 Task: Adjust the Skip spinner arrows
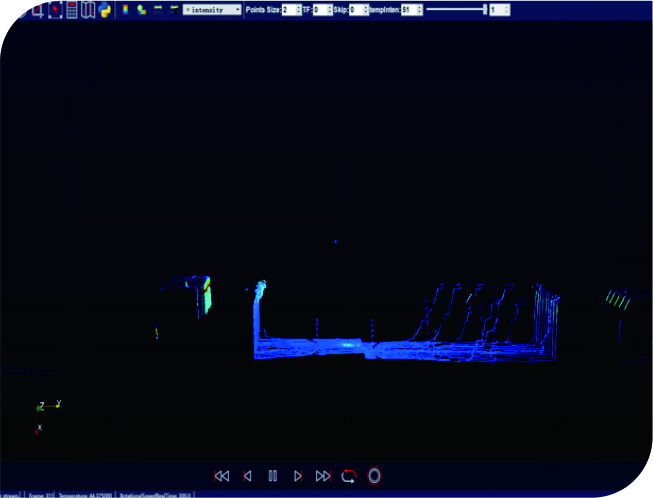click(366, 10)
